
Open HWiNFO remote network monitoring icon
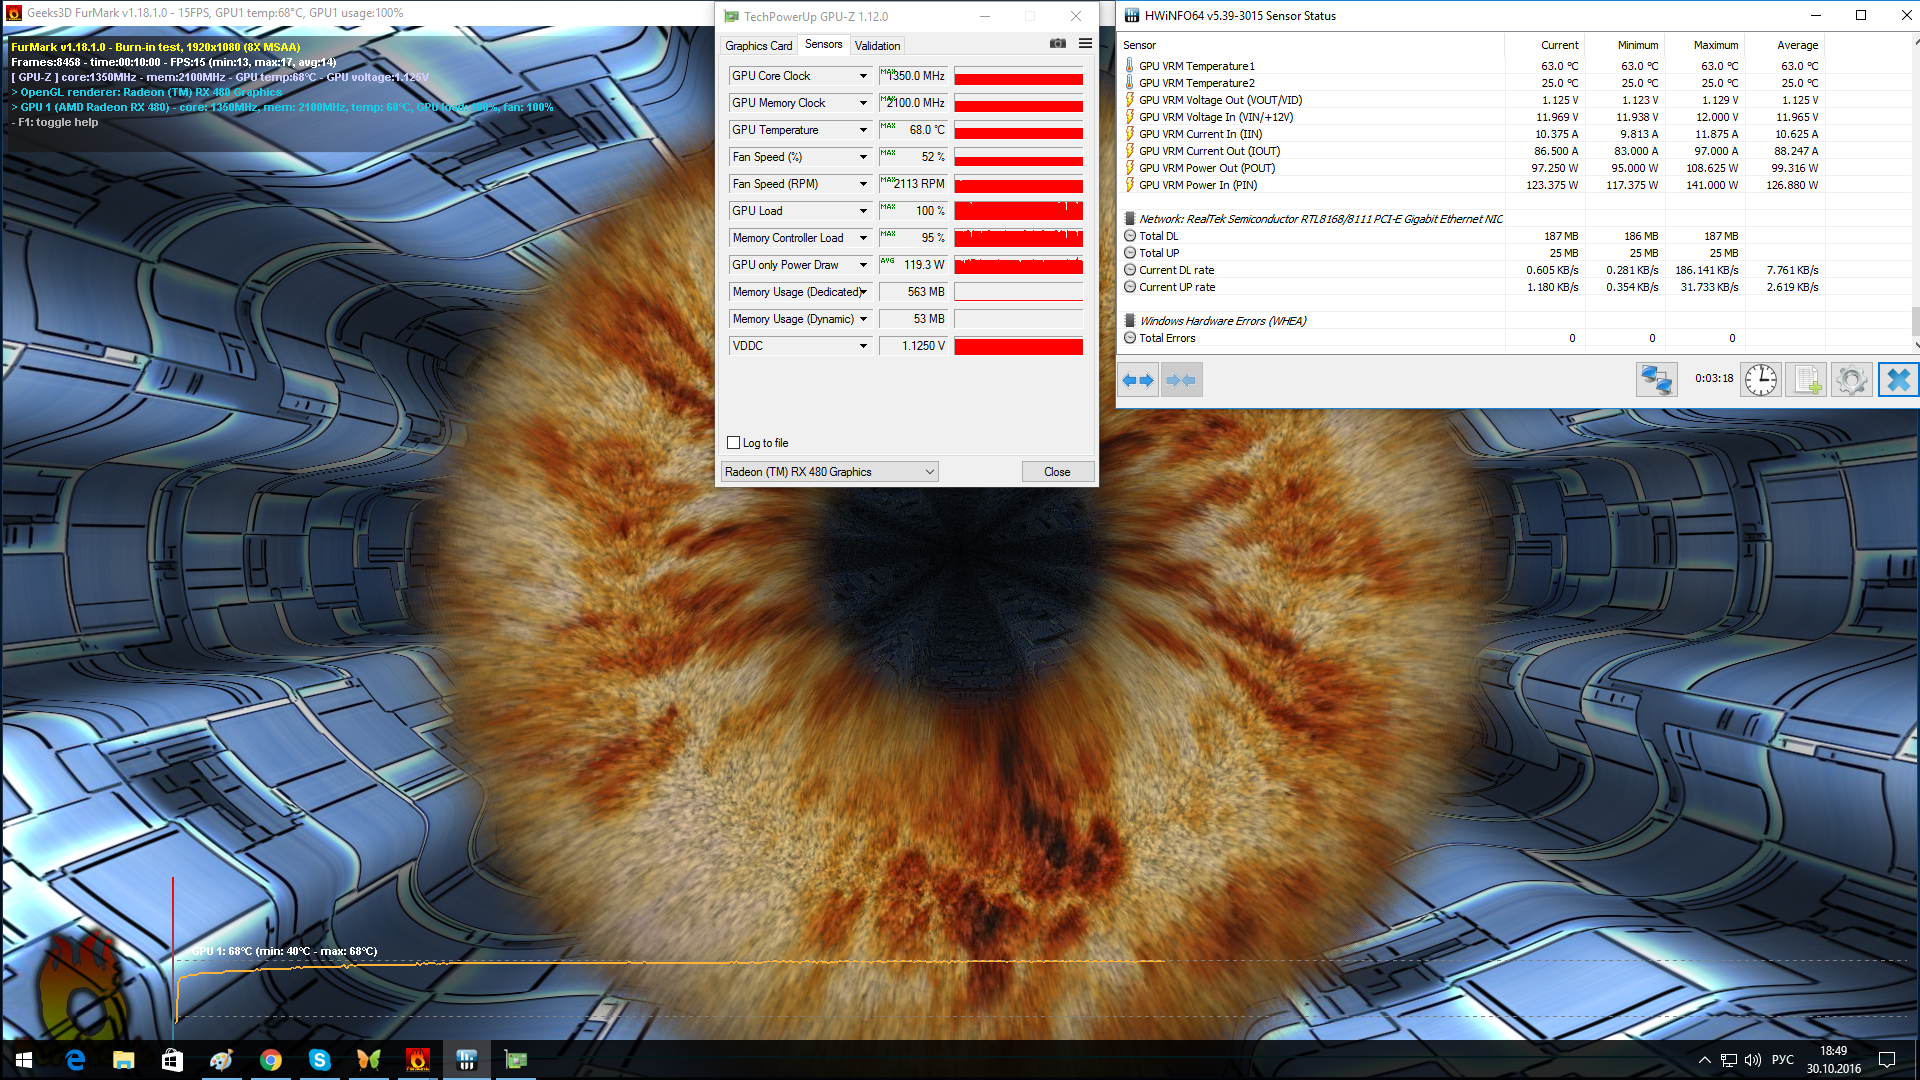pyautogui.click(x=1656, y=380)
